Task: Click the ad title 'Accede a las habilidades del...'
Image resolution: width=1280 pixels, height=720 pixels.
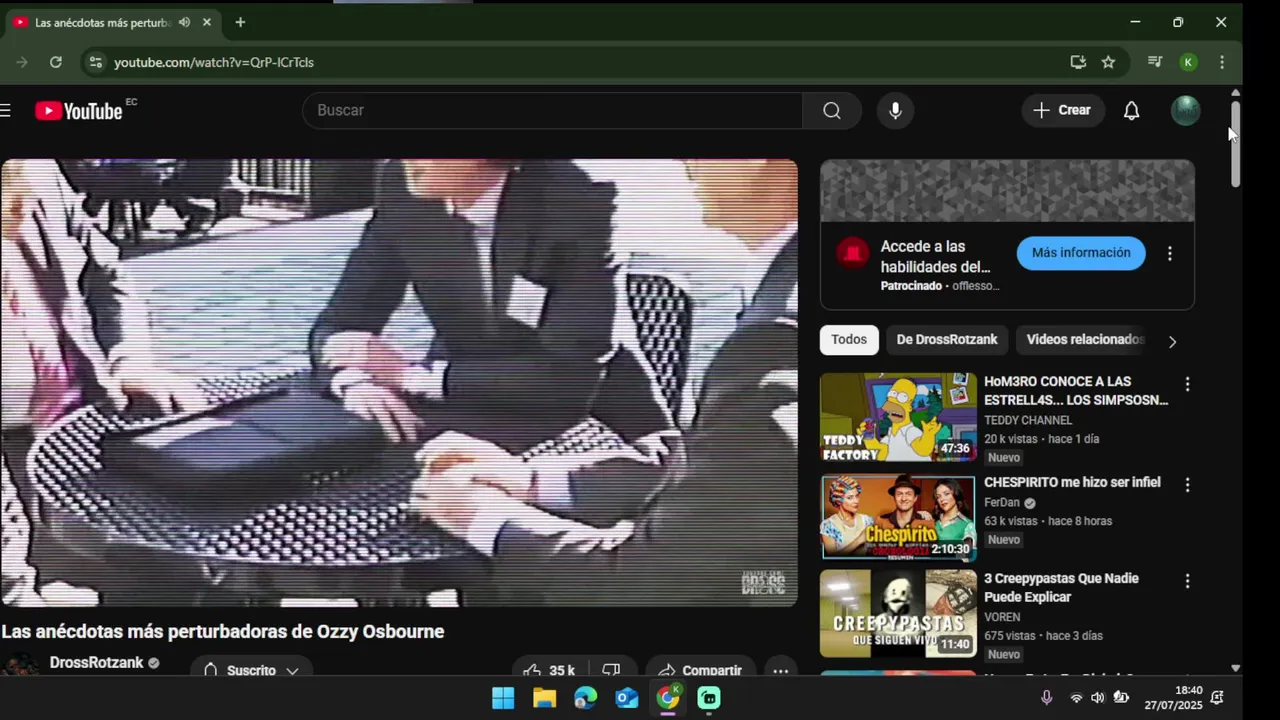Action: pos(935,257)
